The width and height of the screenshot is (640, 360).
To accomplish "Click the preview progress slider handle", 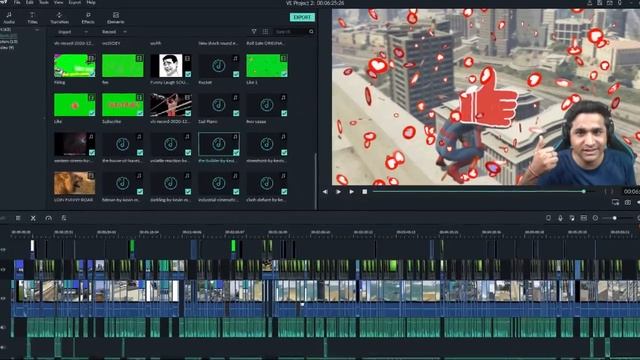I will click(x=584, y=191).
